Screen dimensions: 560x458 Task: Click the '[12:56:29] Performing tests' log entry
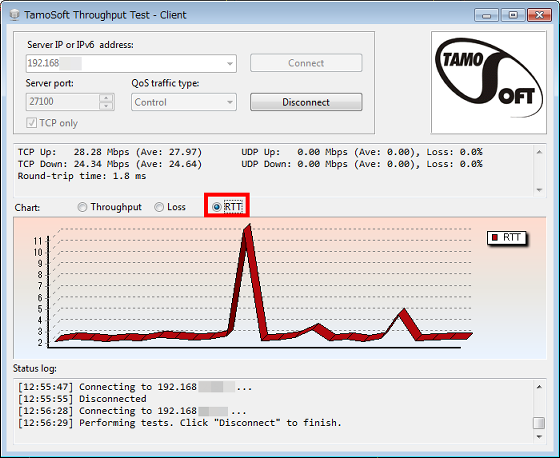pos(180,423)
